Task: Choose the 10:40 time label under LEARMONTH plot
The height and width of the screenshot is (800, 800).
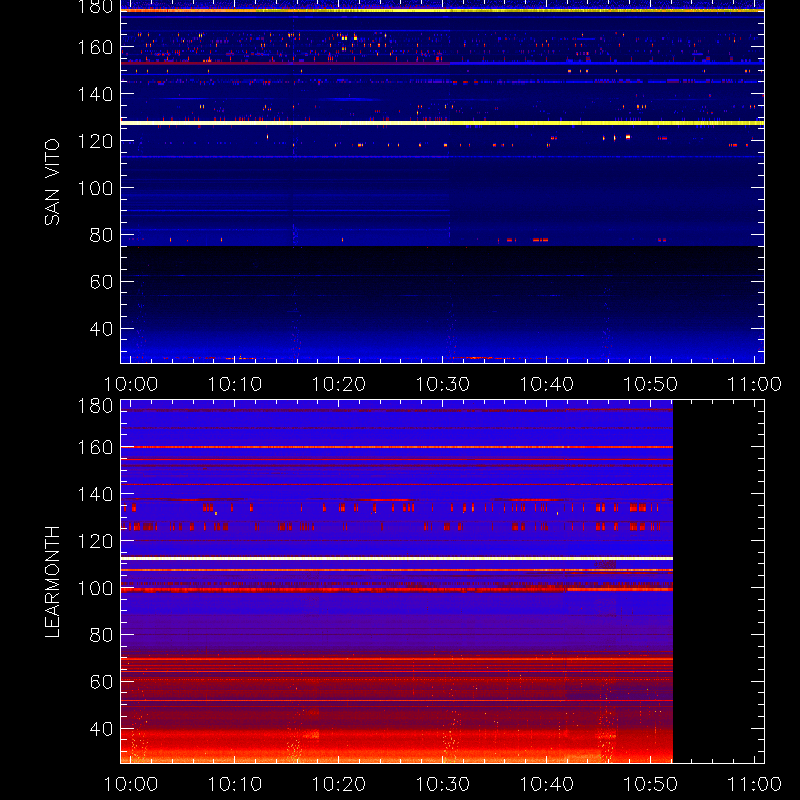Action: [546, 784]
